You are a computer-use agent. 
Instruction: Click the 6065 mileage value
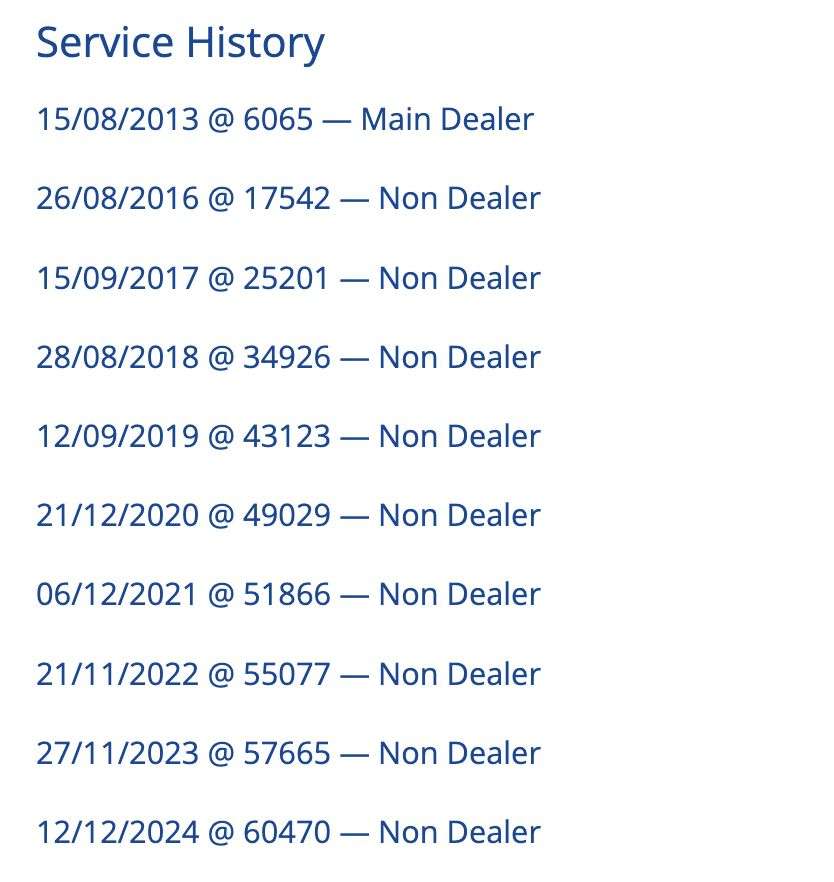(x=278, y=119)
